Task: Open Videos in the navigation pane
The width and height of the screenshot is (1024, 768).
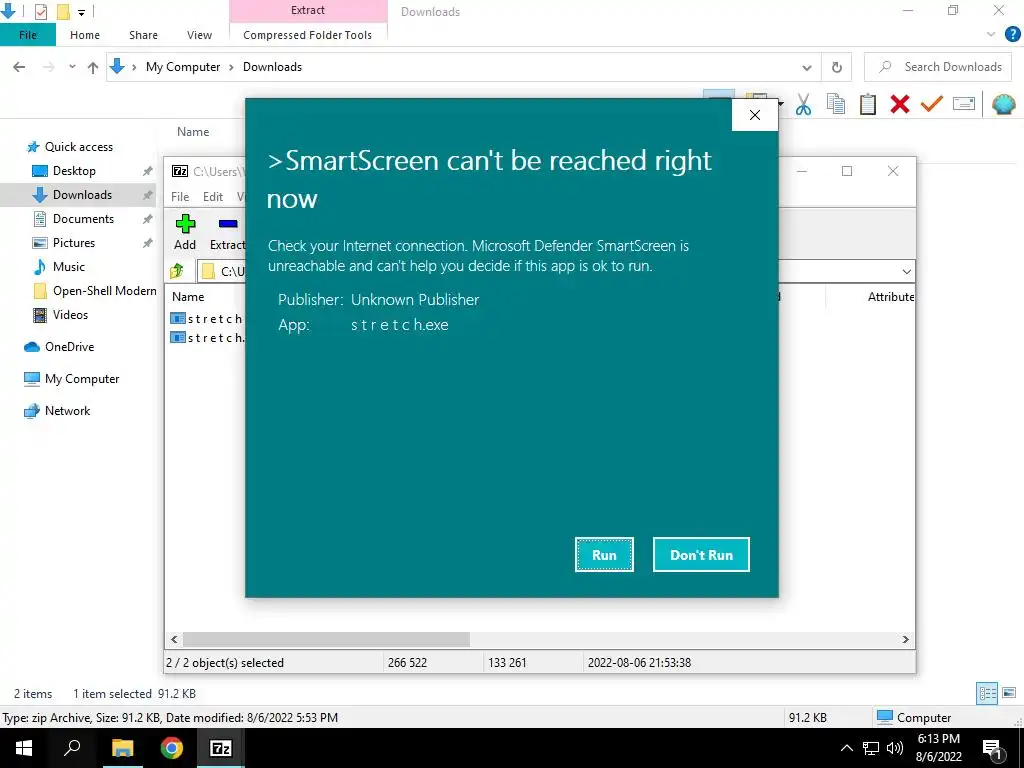Action: click(70, 315)
